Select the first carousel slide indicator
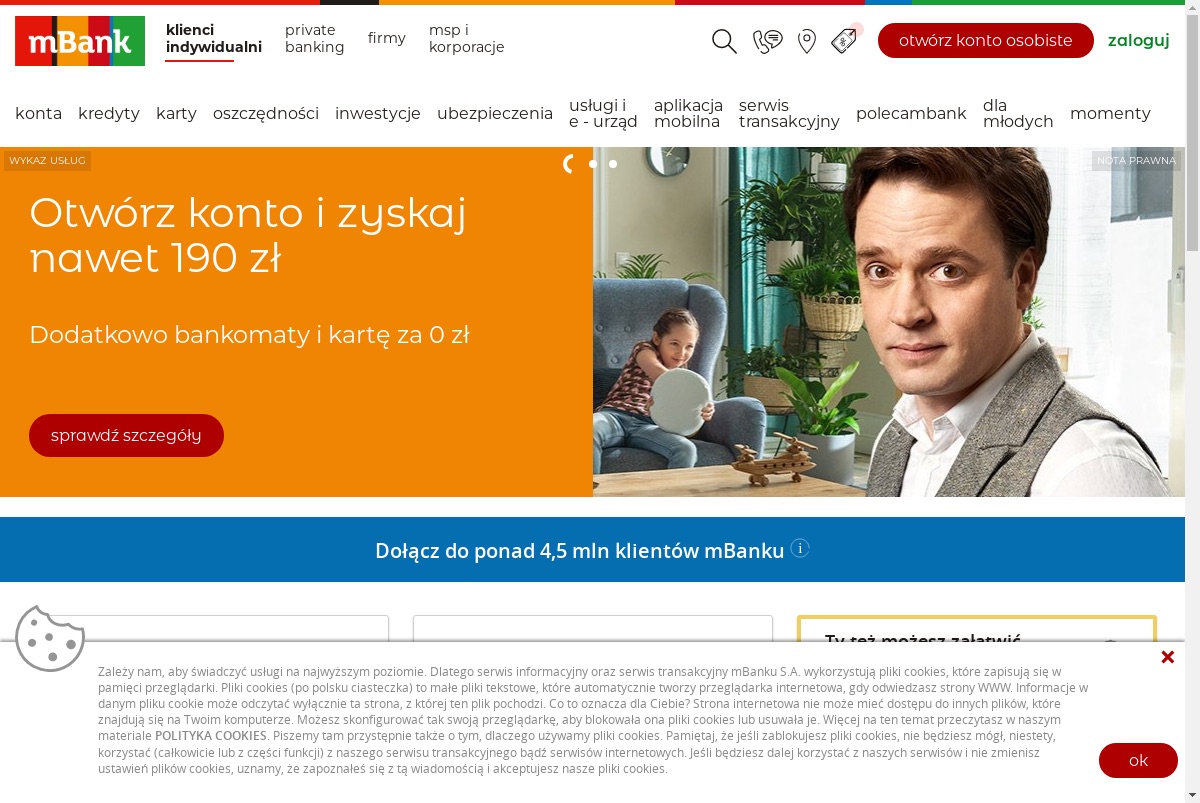The width and height of the screenshot is (1200, 803). 570,164
